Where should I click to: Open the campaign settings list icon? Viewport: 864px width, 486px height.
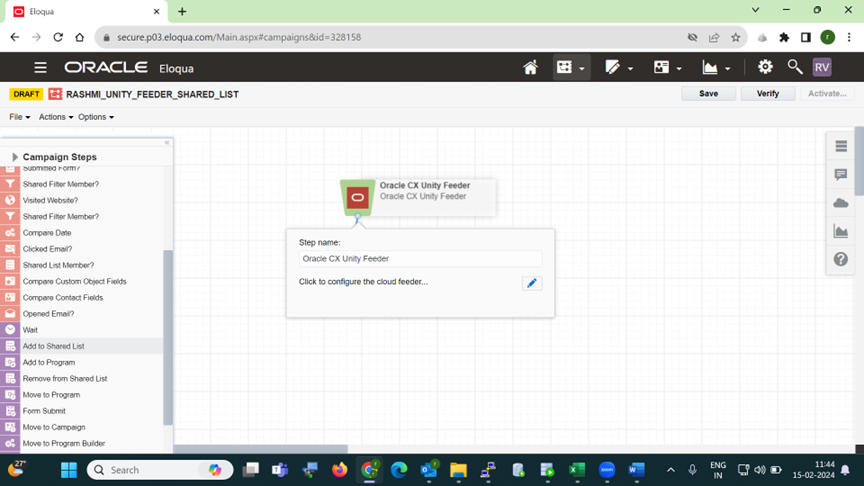(841, 146)
